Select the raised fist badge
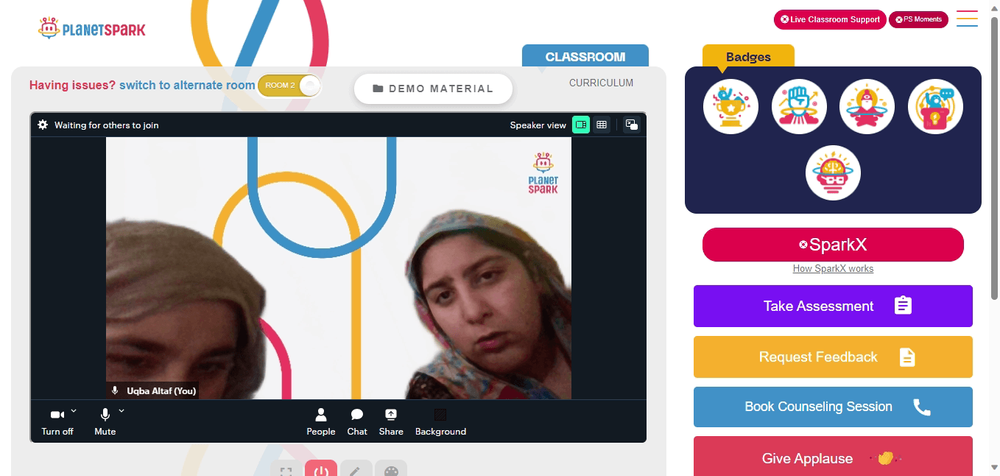Image resolution: width=1000 pixels, height=476 pixels. click(799, 107)
